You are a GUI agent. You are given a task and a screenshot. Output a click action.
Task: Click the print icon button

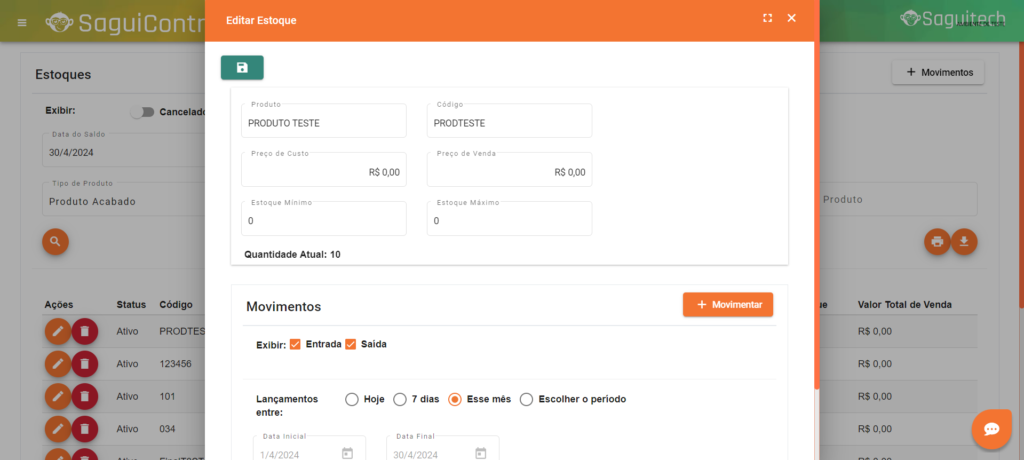point(937,241)
